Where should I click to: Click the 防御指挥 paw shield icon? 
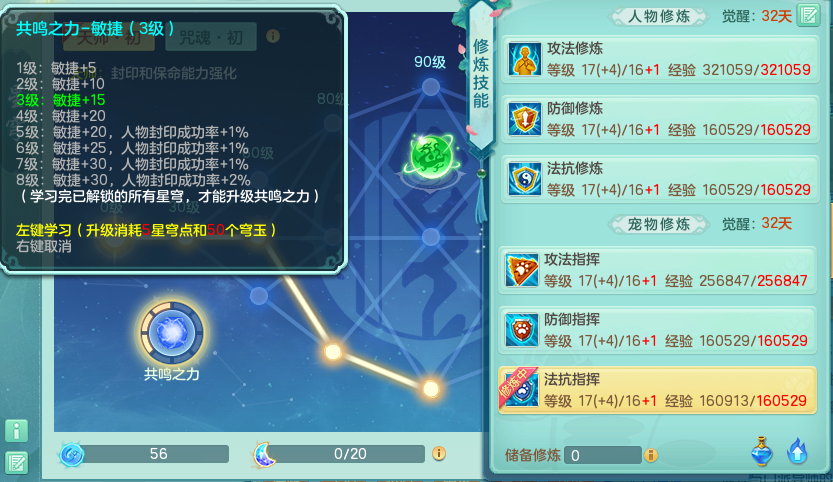tap(521, 330)
